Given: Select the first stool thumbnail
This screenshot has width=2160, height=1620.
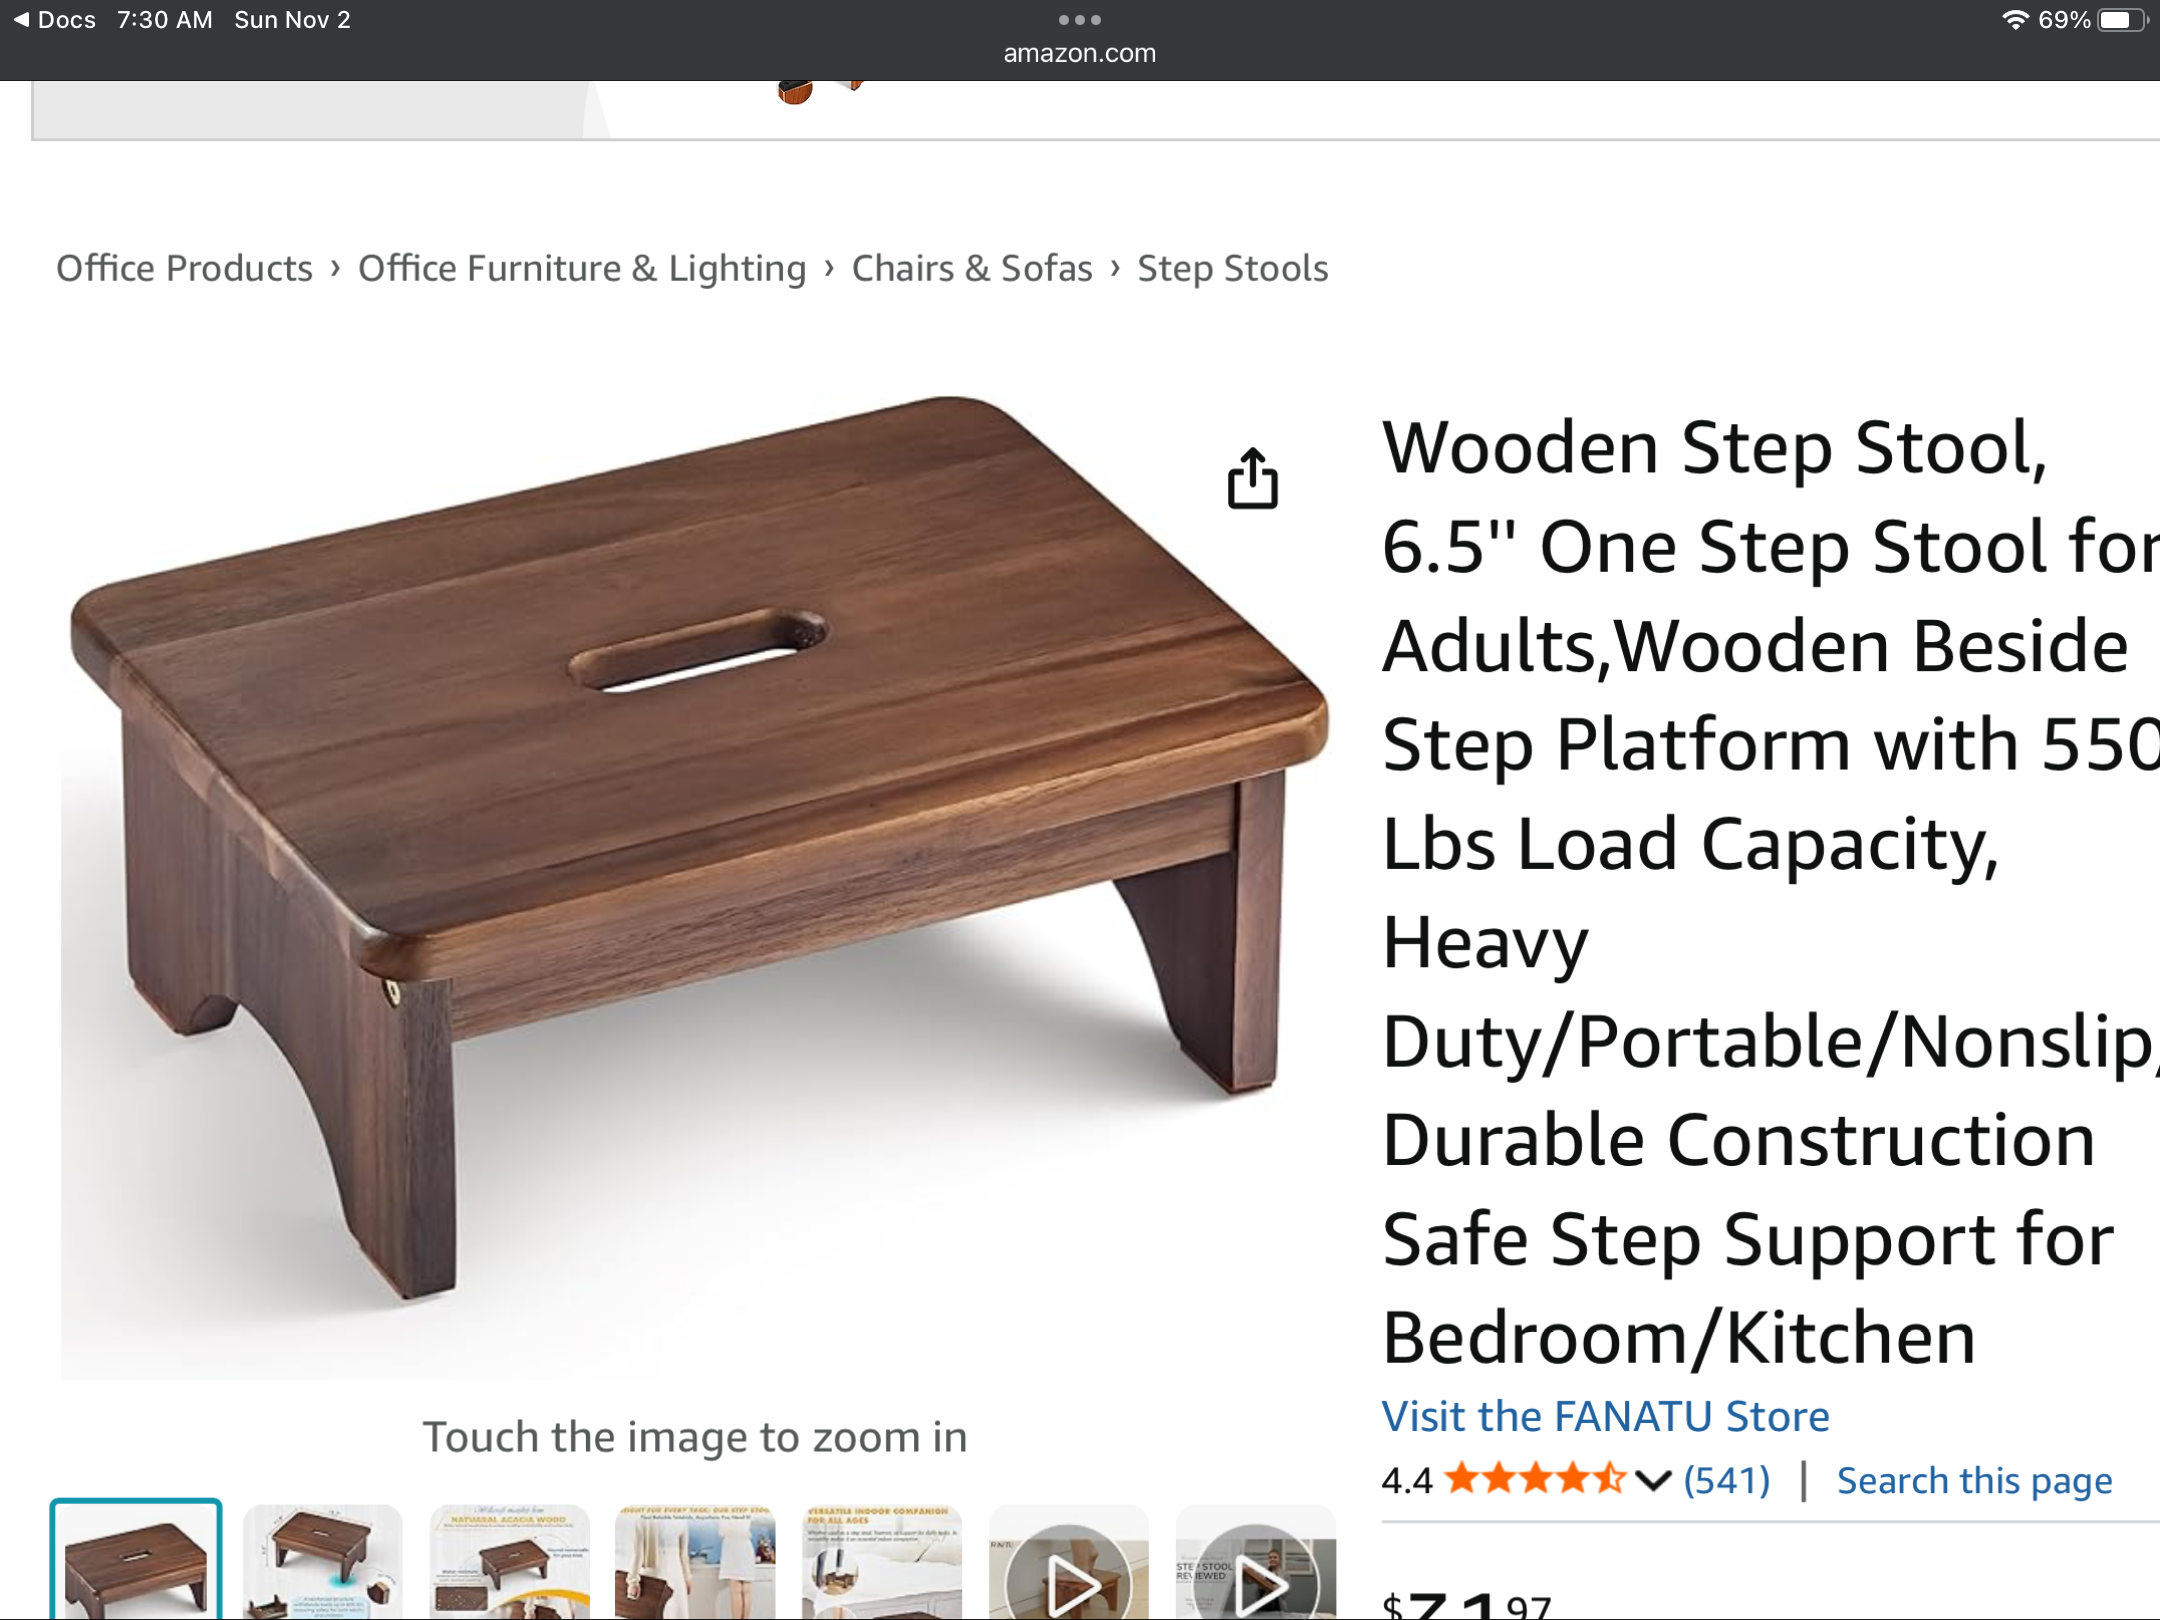Looking at the screenshot, I should (x=136, y=1560).
